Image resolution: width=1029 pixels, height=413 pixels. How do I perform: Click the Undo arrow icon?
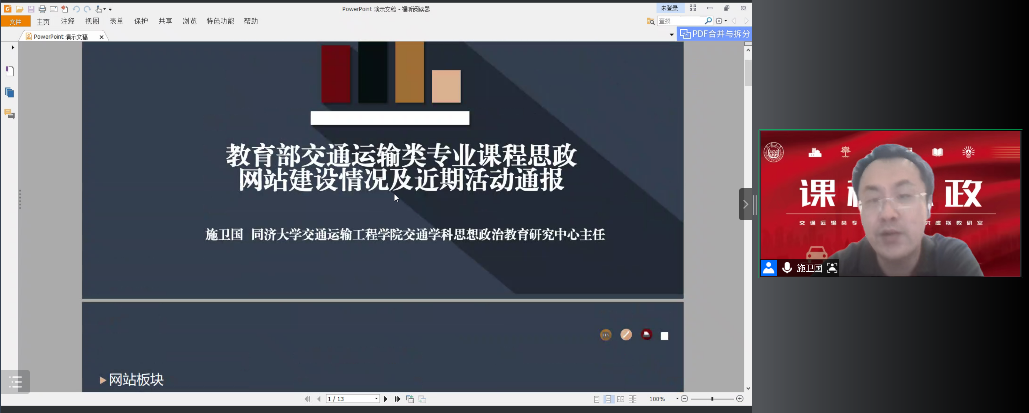coord(75,8)
